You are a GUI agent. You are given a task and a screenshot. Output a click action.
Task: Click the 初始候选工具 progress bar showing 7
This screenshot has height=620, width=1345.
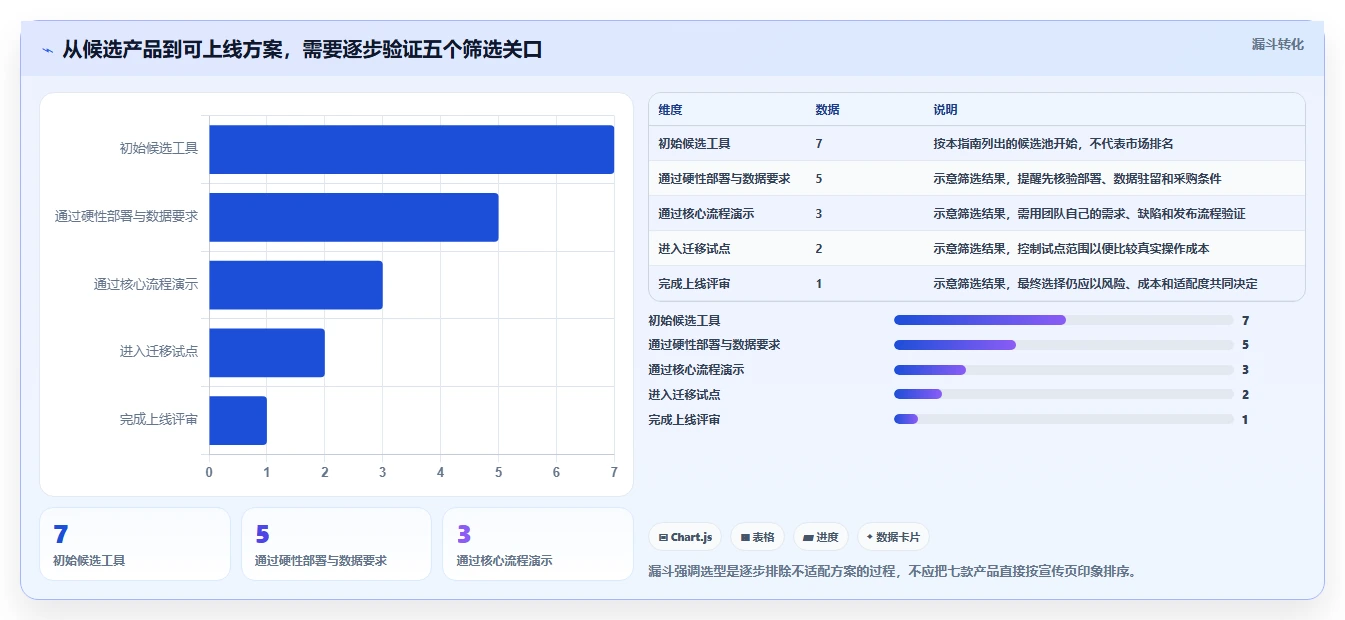click(x=1064, y=320)
